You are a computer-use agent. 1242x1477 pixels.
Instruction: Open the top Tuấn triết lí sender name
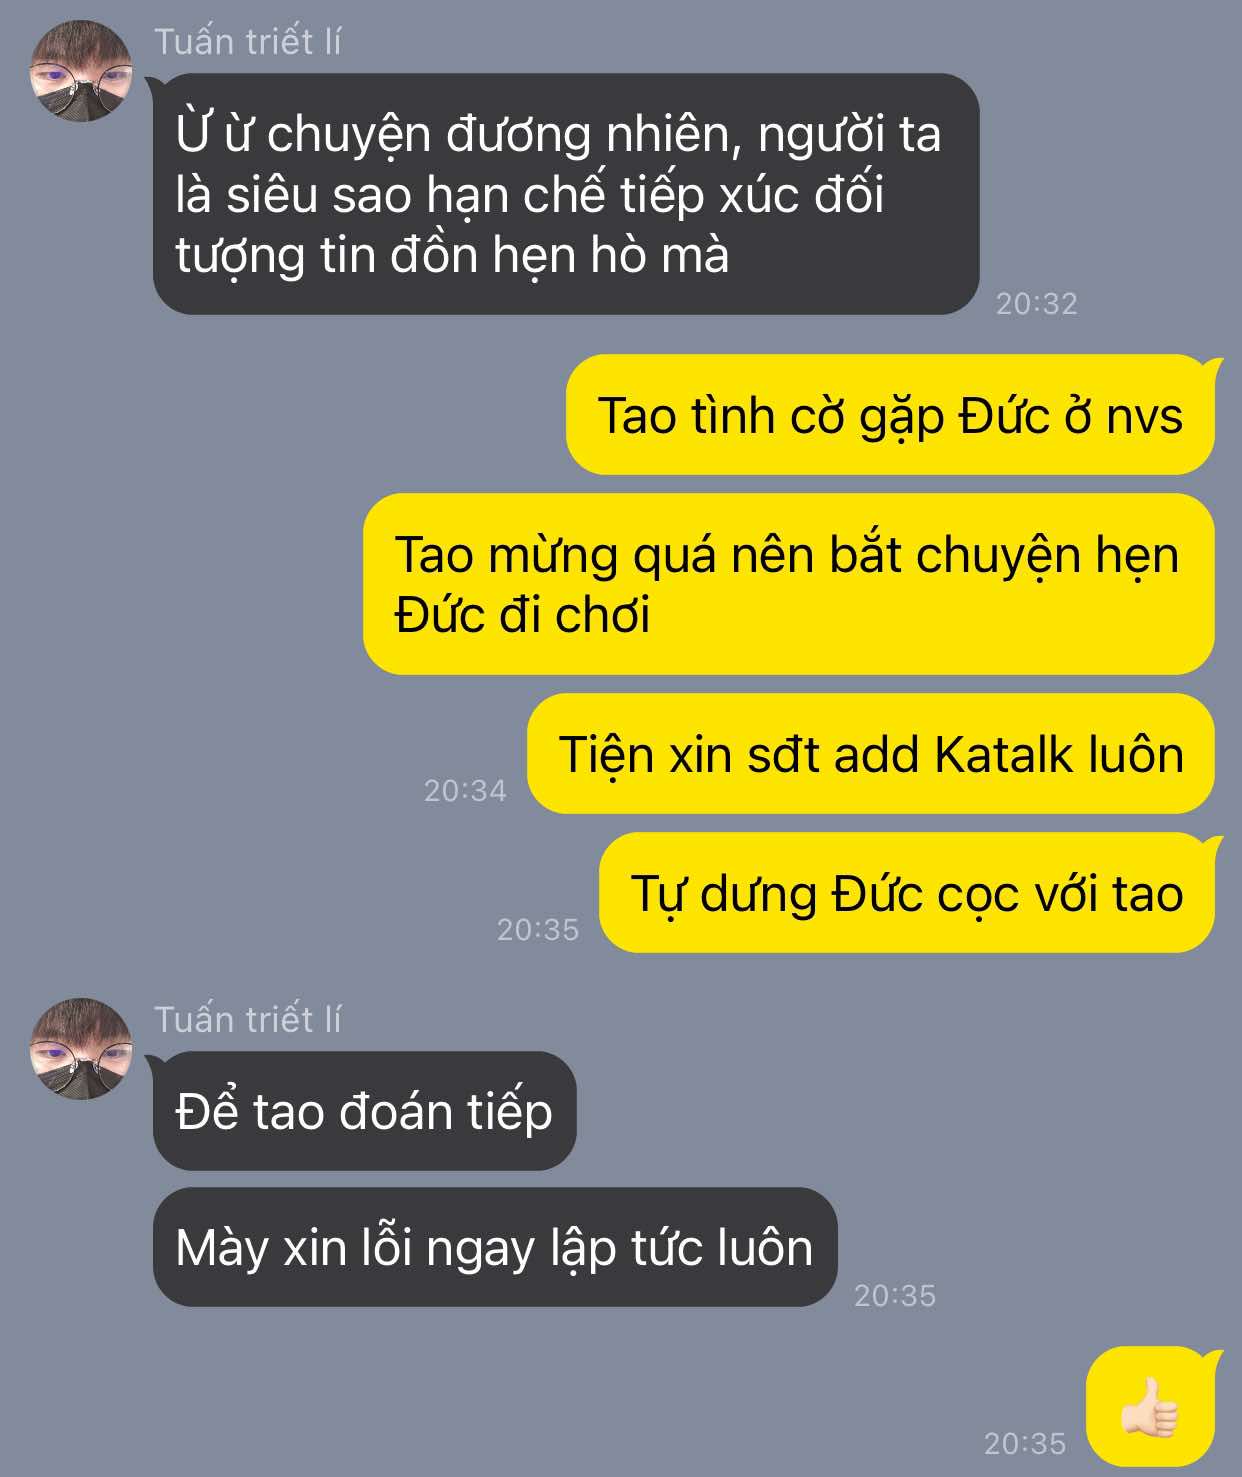click(247, 41)
